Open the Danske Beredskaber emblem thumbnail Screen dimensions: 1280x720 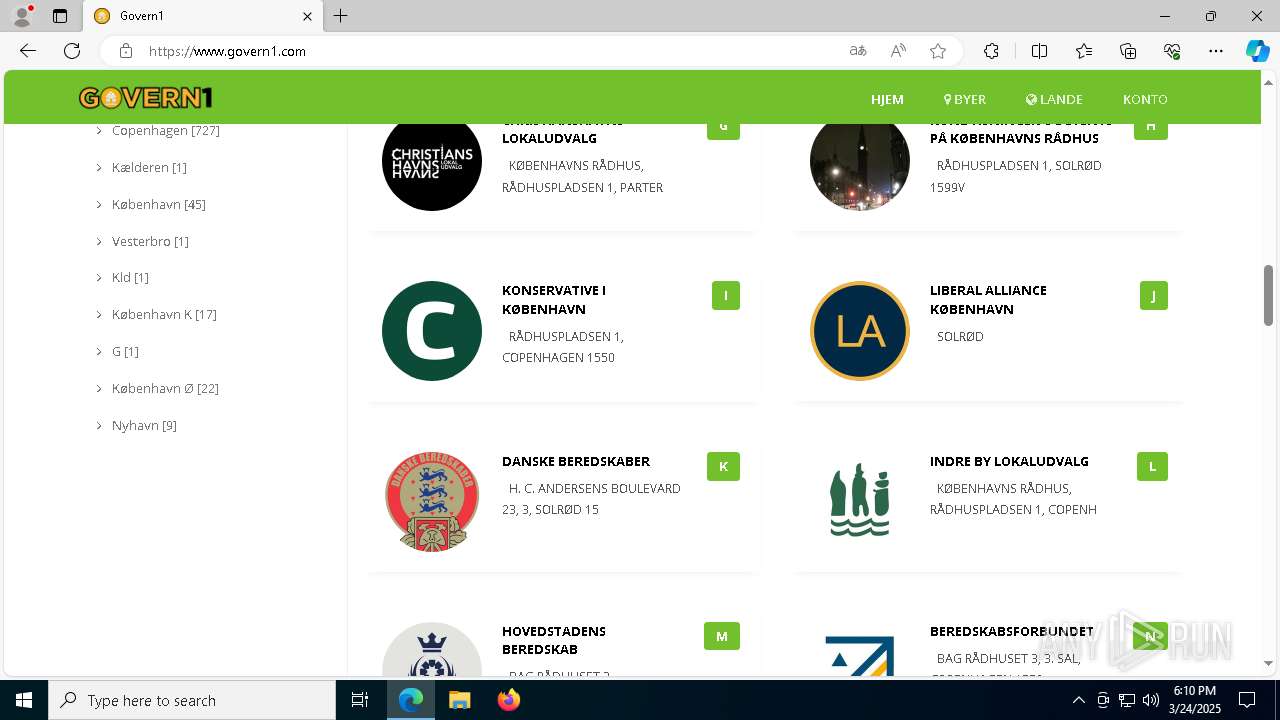coord(432,501)
